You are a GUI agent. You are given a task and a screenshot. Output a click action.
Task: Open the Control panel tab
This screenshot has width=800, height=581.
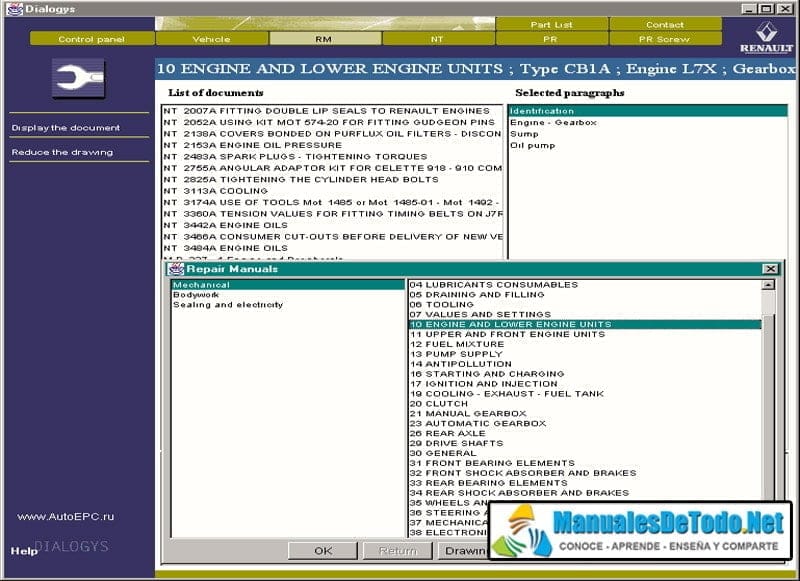point(92,39)
